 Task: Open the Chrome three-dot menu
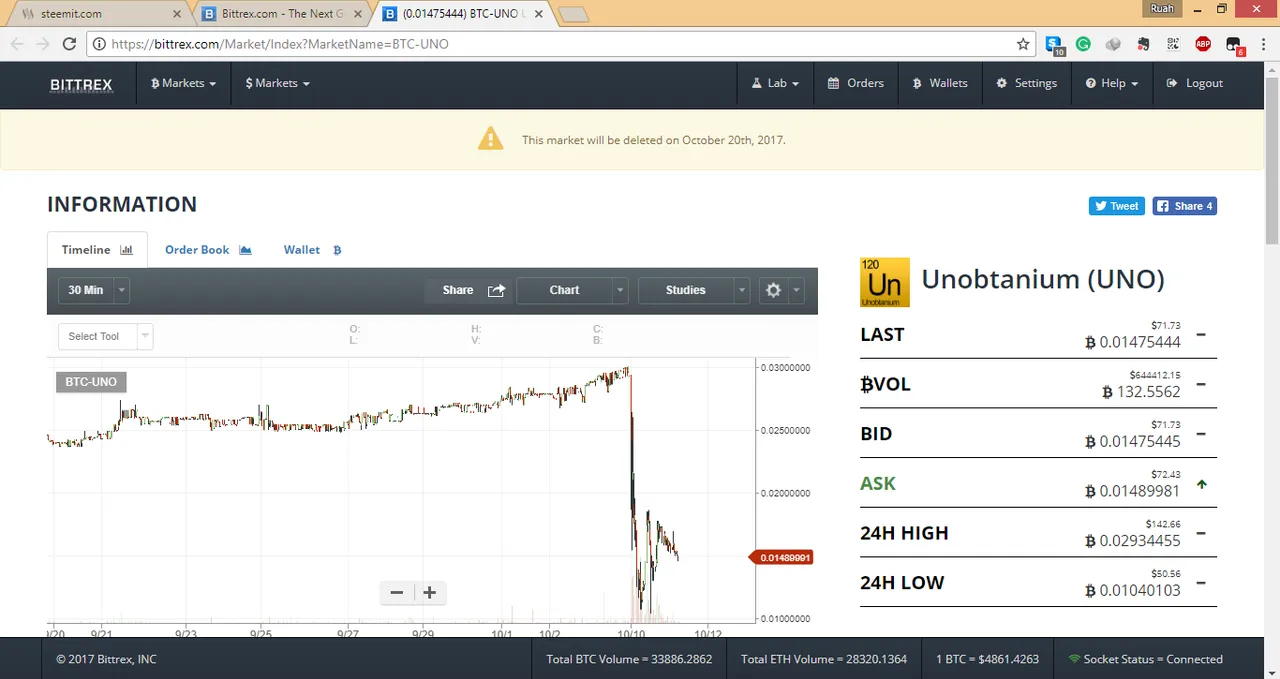coord(1263,44)
